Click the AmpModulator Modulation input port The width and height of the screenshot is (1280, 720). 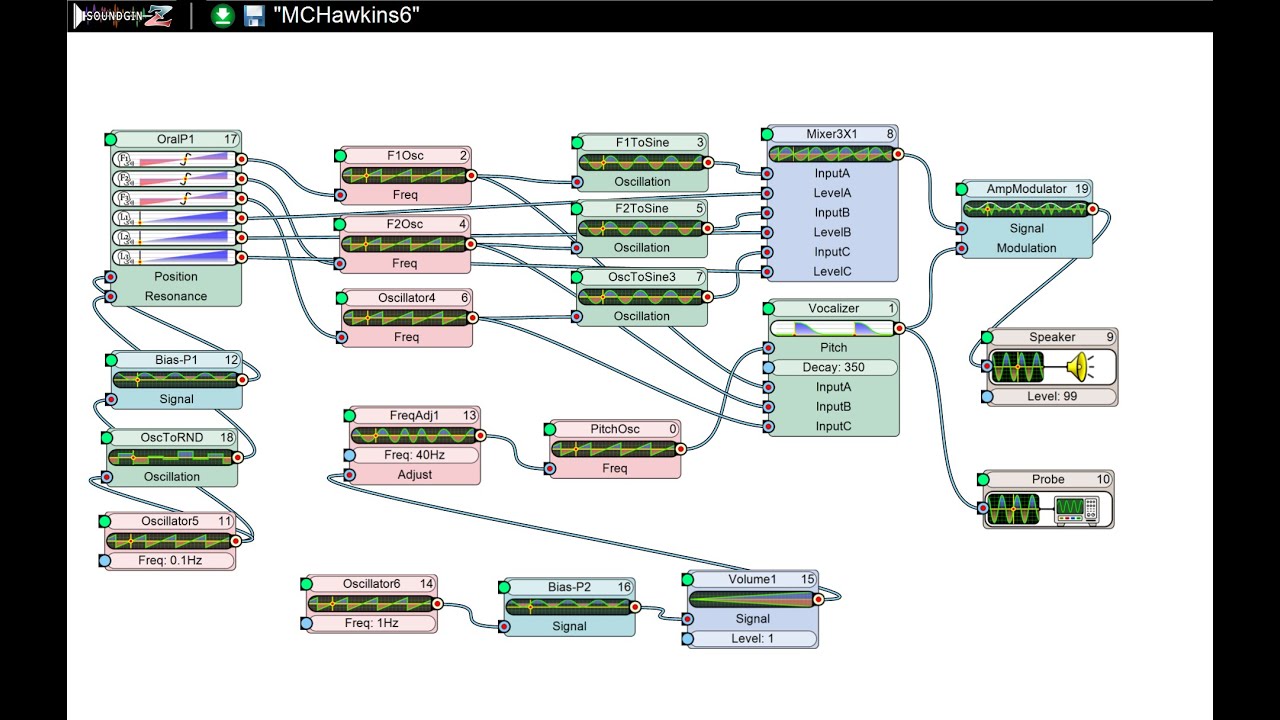(x=961, y=248)
